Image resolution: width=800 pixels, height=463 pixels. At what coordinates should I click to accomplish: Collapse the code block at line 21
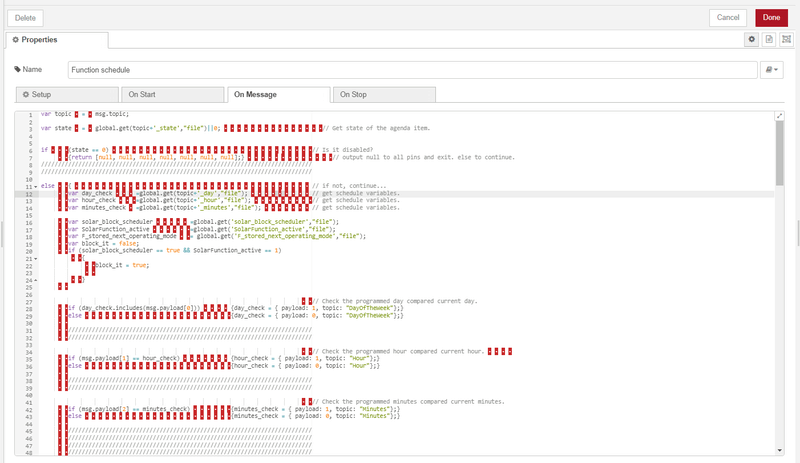coord(35,259)
